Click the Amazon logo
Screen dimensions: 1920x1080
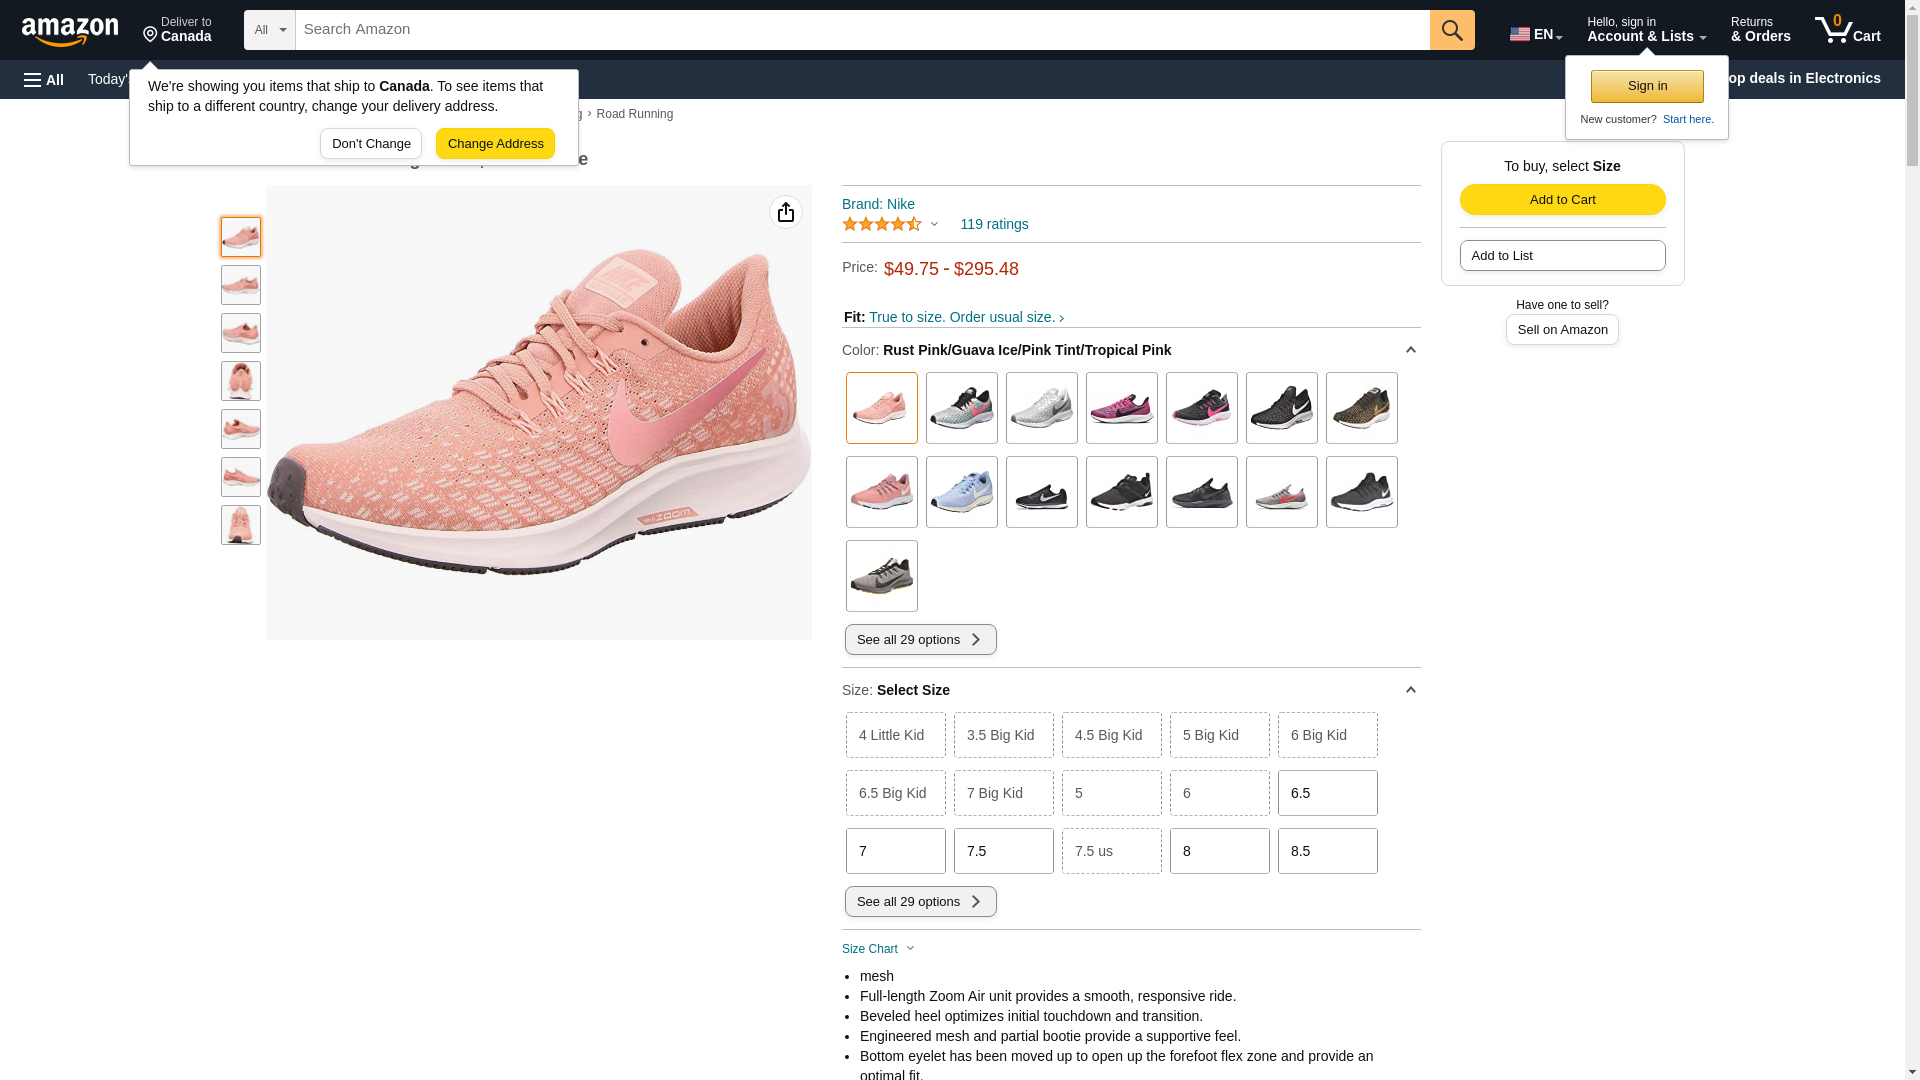coord(70,31)
